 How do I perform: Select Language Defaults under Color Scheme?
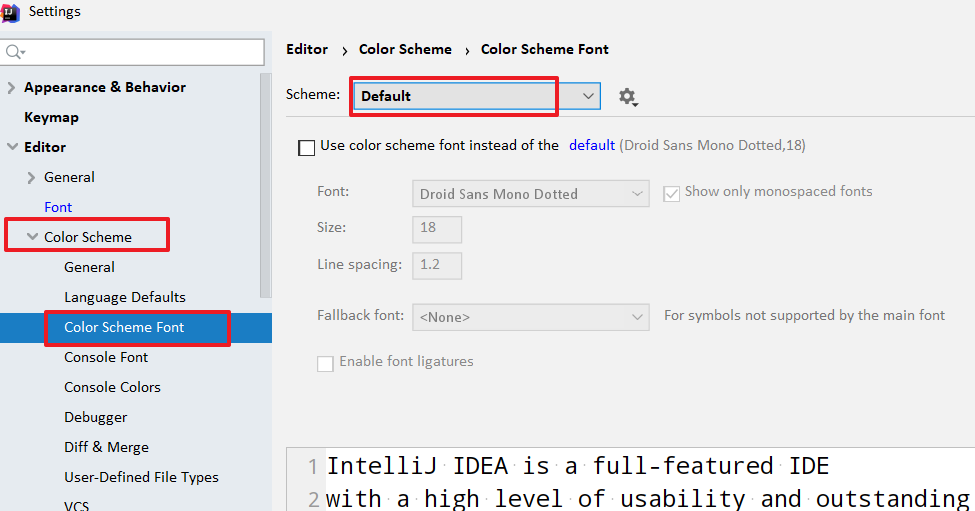(x=125, y=297)
